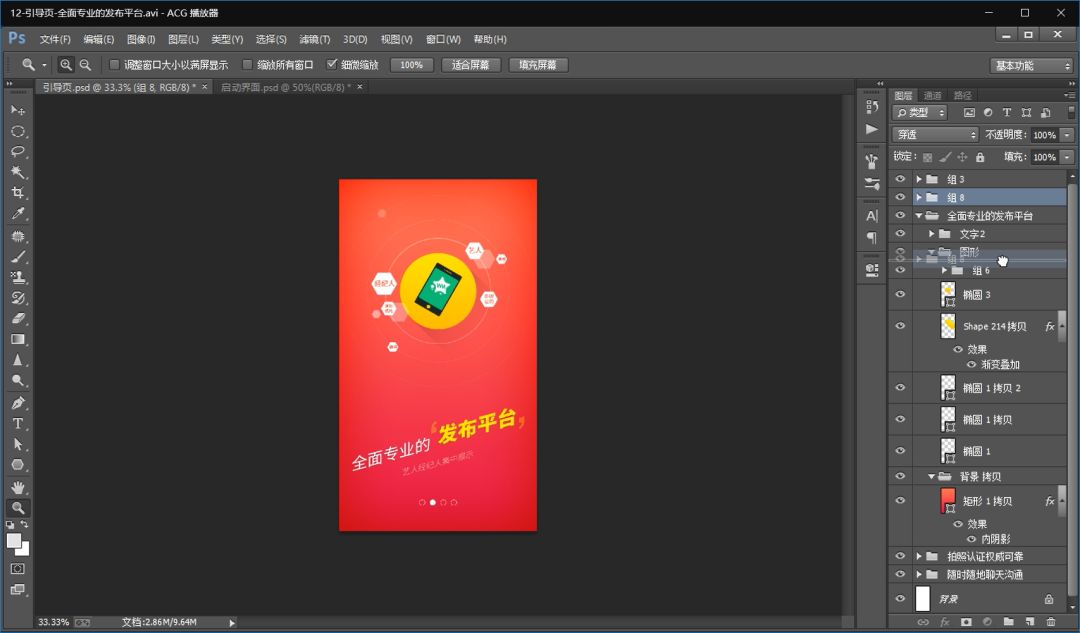Activate the Hand tool
Image resolution: width=1080 pixels, height=633 pixels.
pyautogui.click(x=18, y=487)
